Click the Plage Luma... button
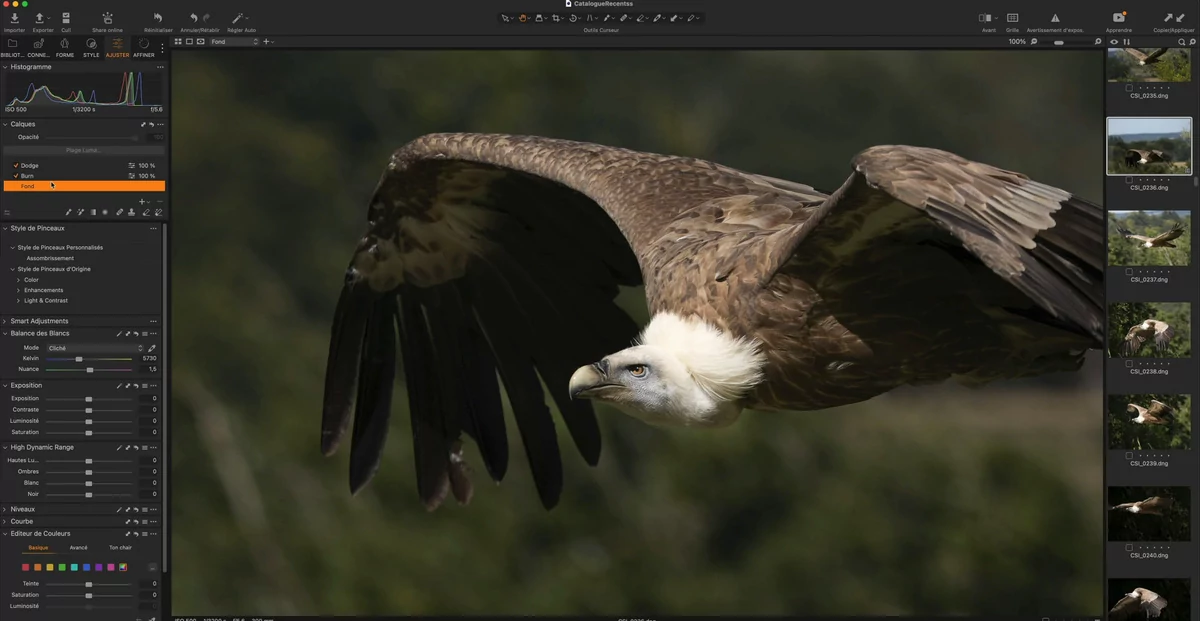This screenshot has width=1200, height=621. point(83,151)
